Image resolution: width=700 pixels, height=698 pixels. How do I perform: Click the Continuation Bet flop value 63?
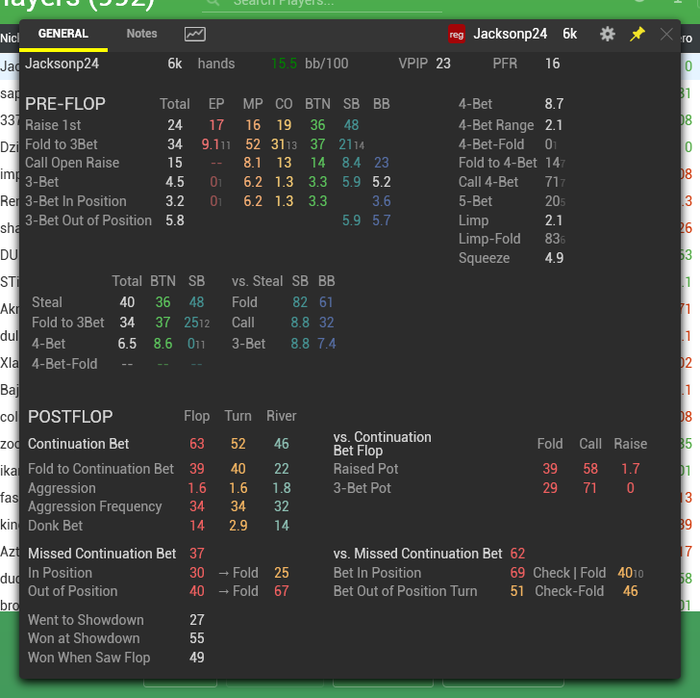coord(197,444)
